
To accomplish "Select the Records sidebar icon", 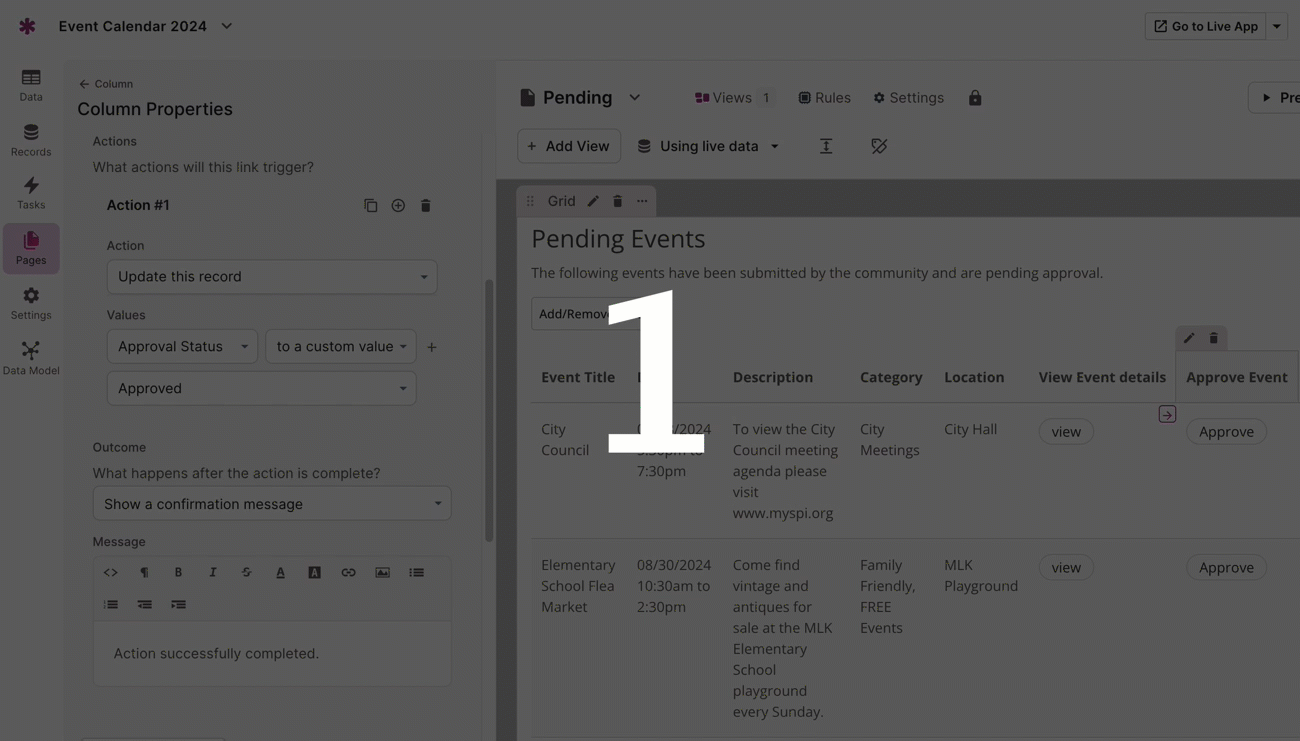I will [x=30, y=138].
